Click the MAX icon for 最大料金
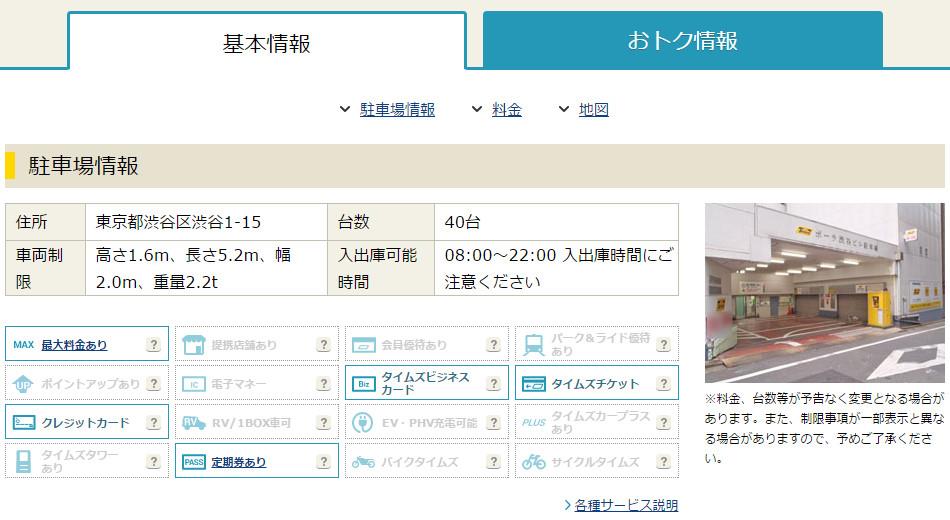 (x=24, y=345)
